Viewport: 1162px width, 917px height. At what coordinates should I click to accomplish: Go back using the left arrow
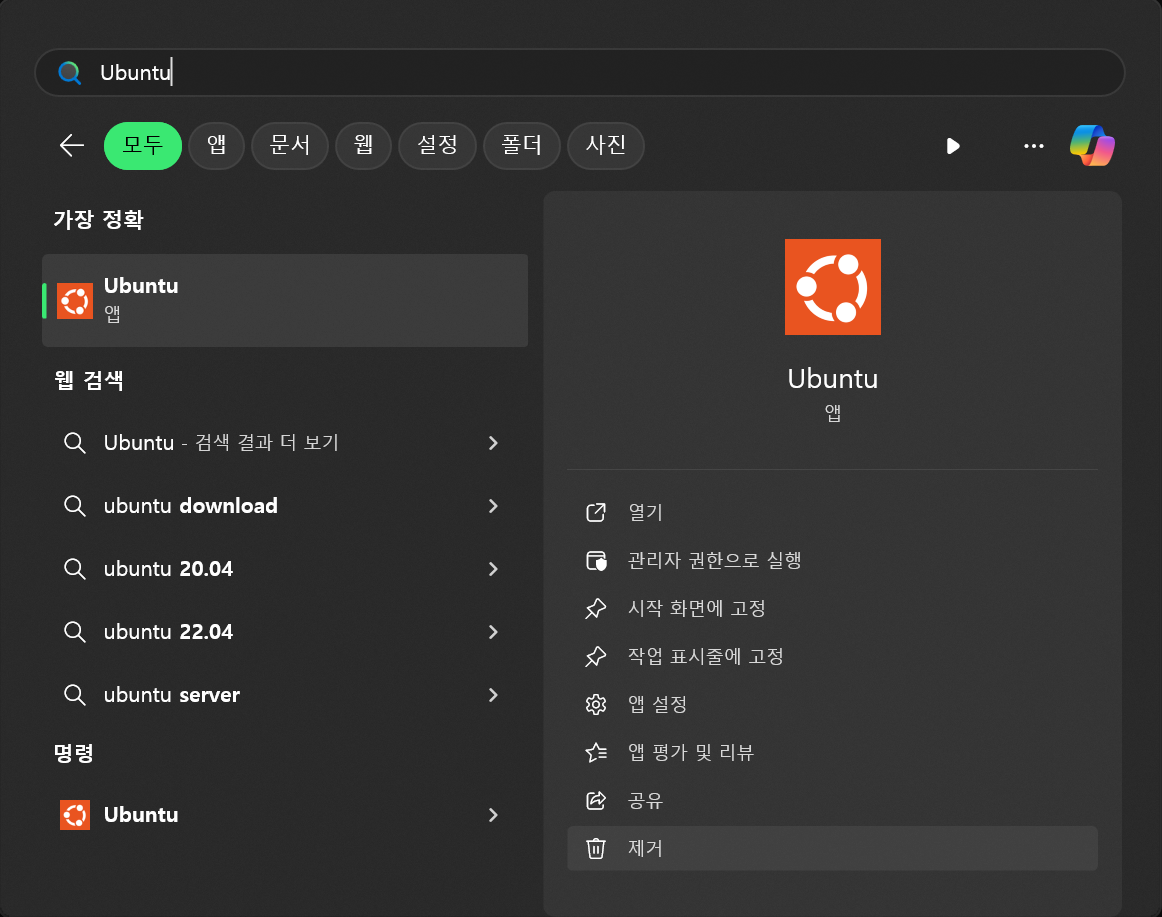(72, 145)
